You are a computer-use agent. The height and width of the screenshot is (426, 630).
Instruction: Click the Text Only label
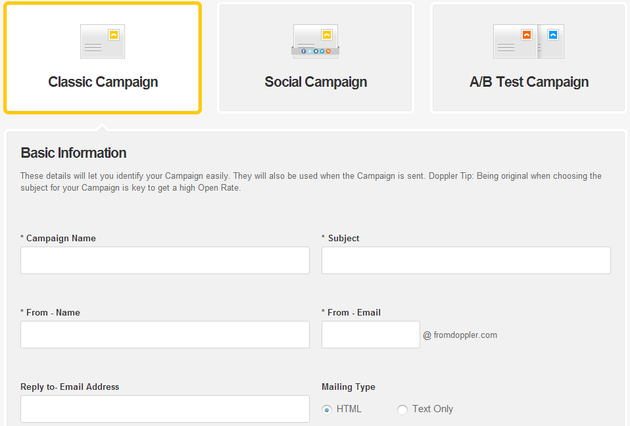pos(433,409)
